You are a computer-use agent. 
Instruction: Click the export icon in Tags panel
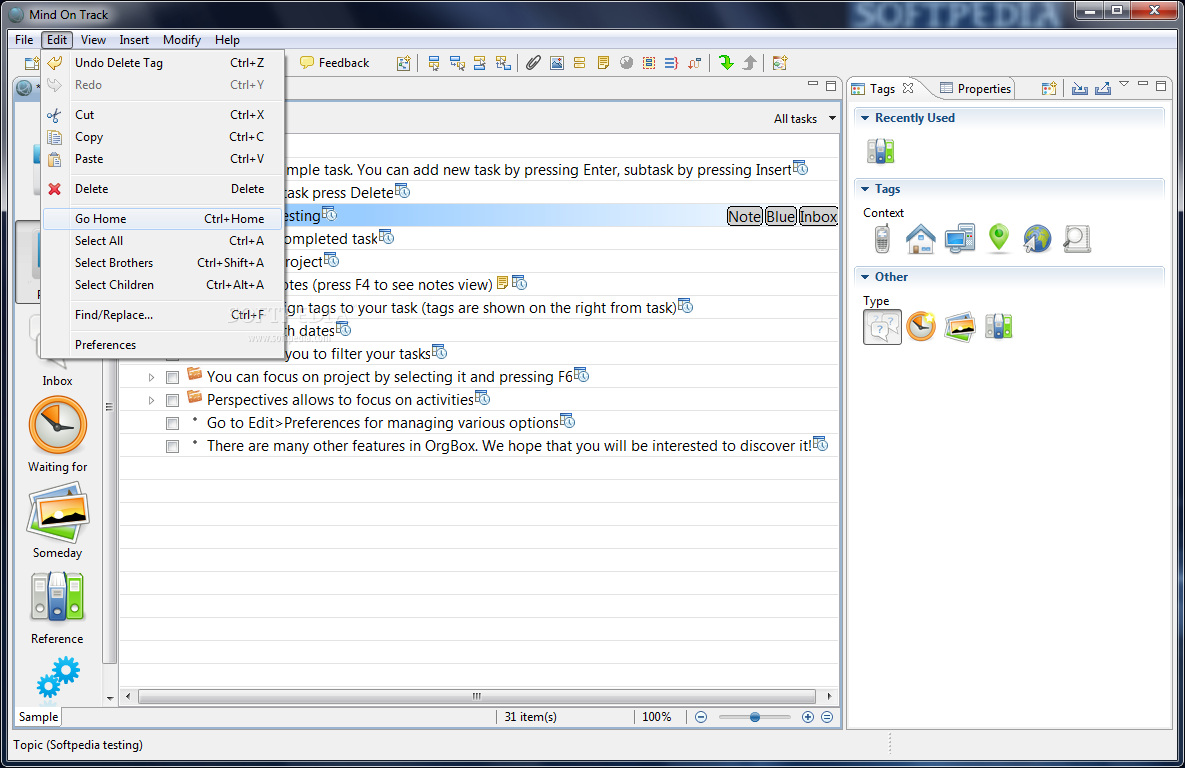1103,88
